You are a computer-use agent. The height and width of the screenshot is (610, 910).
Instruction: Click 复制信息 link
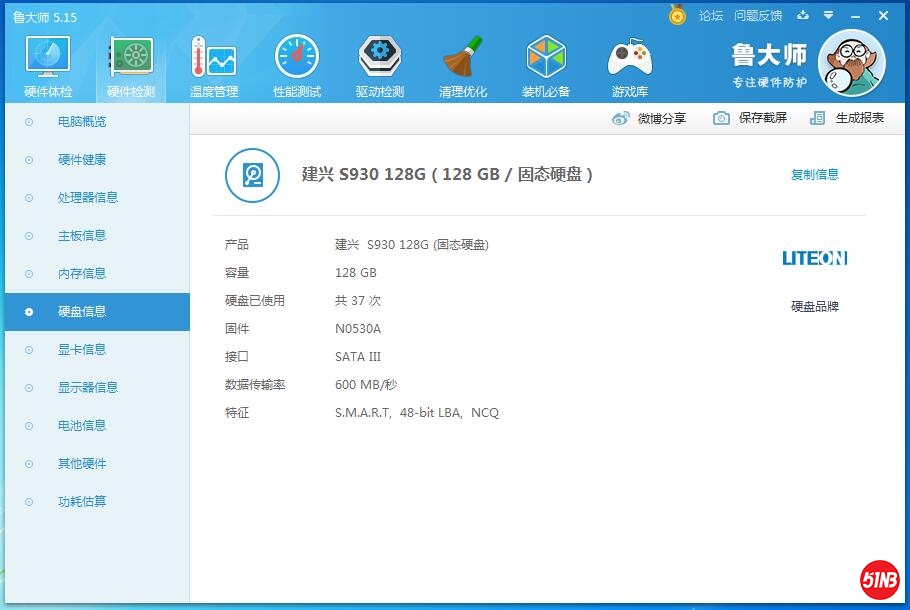(814, 175)
